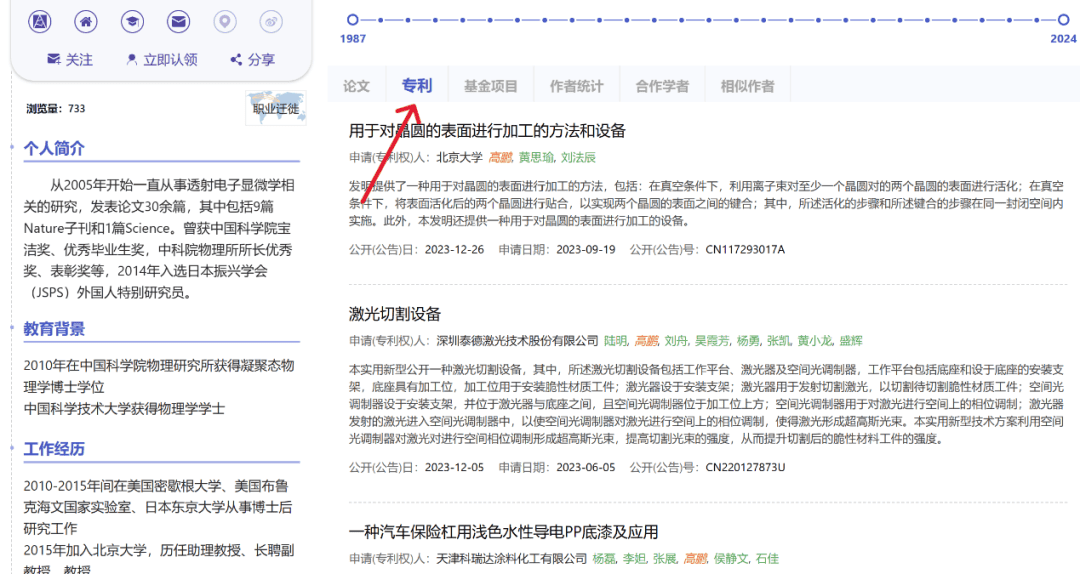Image resolution: width=1080 pixels, height=574 pixels.
Task: Click the 个人简介 section heading
Action: [x=54, y=148]
